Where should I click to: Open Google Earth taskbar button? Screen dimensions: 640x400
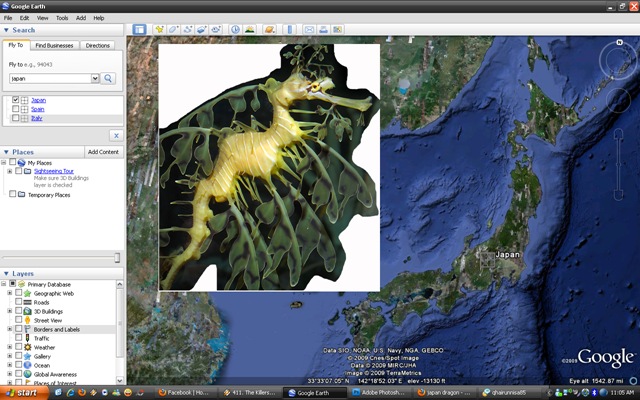(313, 393)
